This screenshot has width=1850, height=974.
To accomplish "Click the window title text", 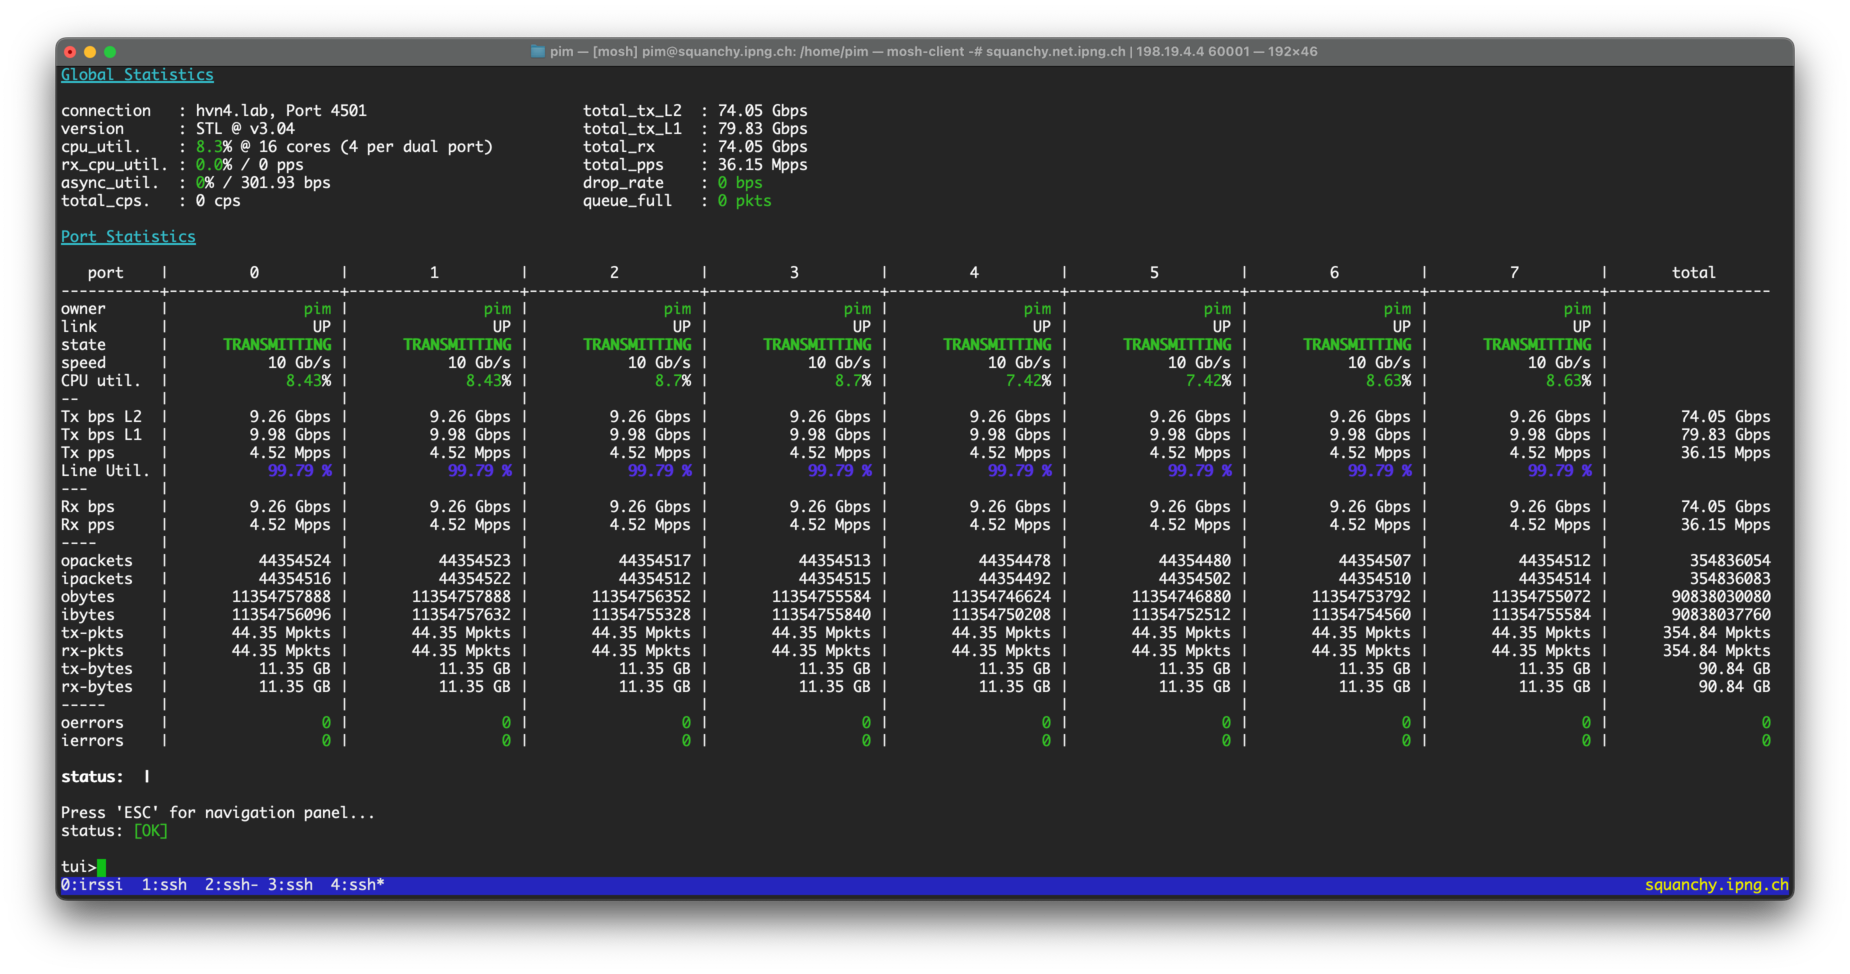I will 933,51.
